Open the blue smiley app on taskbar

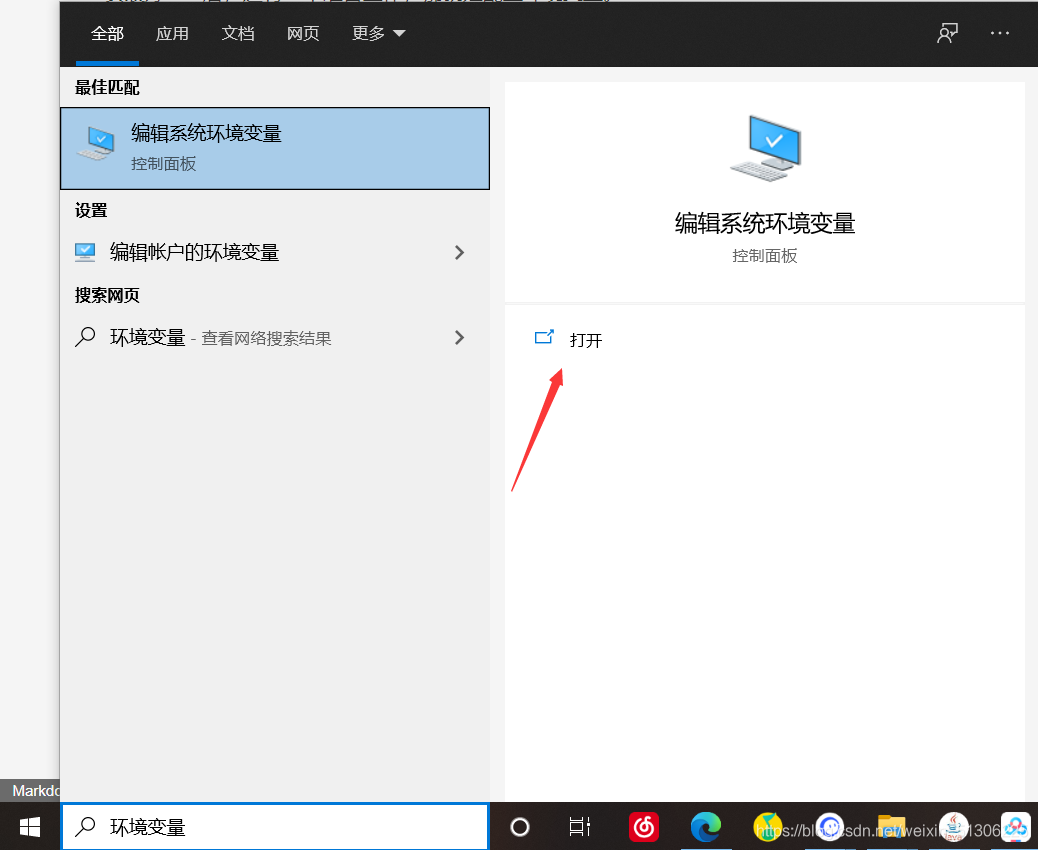(x=831, y=827)
